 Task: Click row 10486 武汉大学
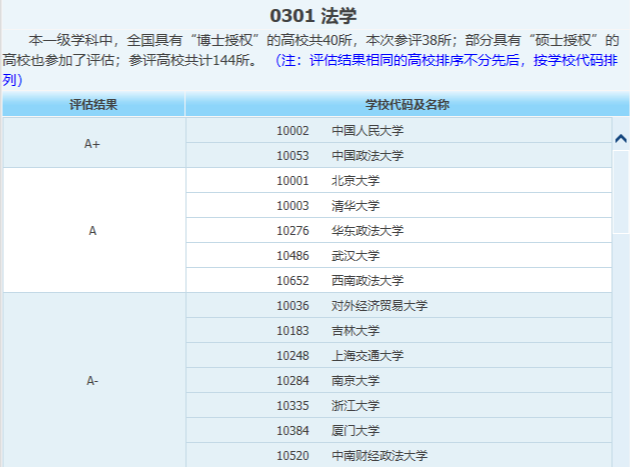[399, 255]
